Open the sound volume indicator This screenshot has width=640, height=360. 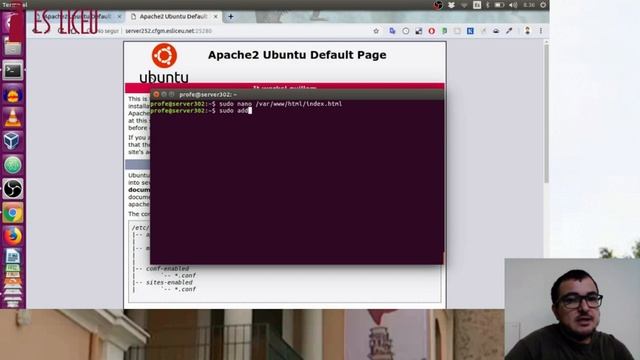pos(513,5)
